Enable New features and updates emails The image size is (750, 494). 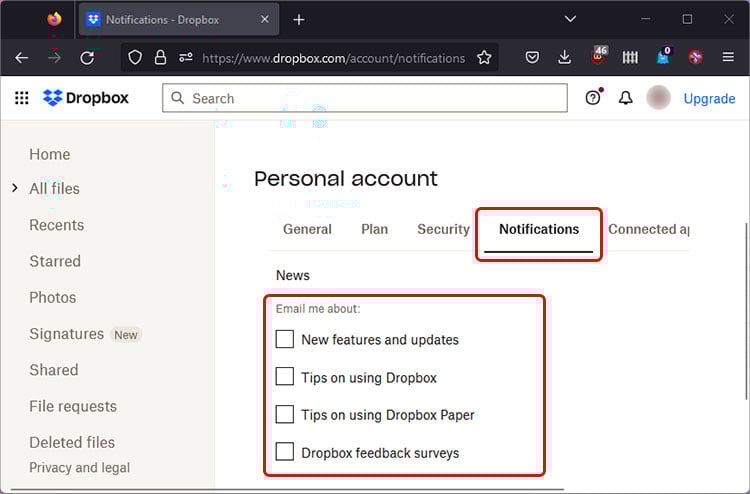(285, 339)
